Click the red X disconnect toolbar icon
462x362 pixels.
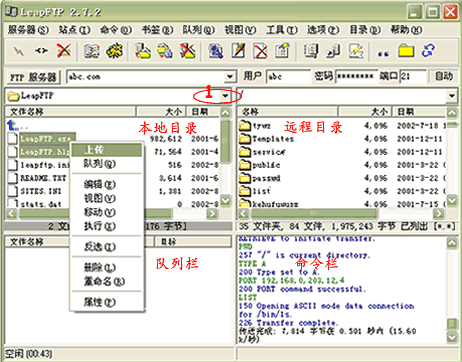click(x=63, y=51)
